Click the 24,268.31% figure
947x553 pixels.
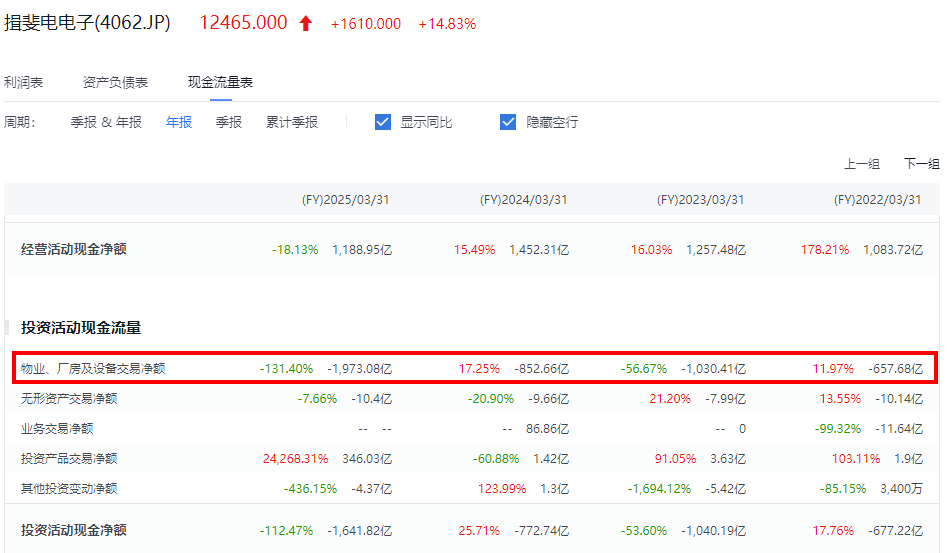tap(295, 459)
